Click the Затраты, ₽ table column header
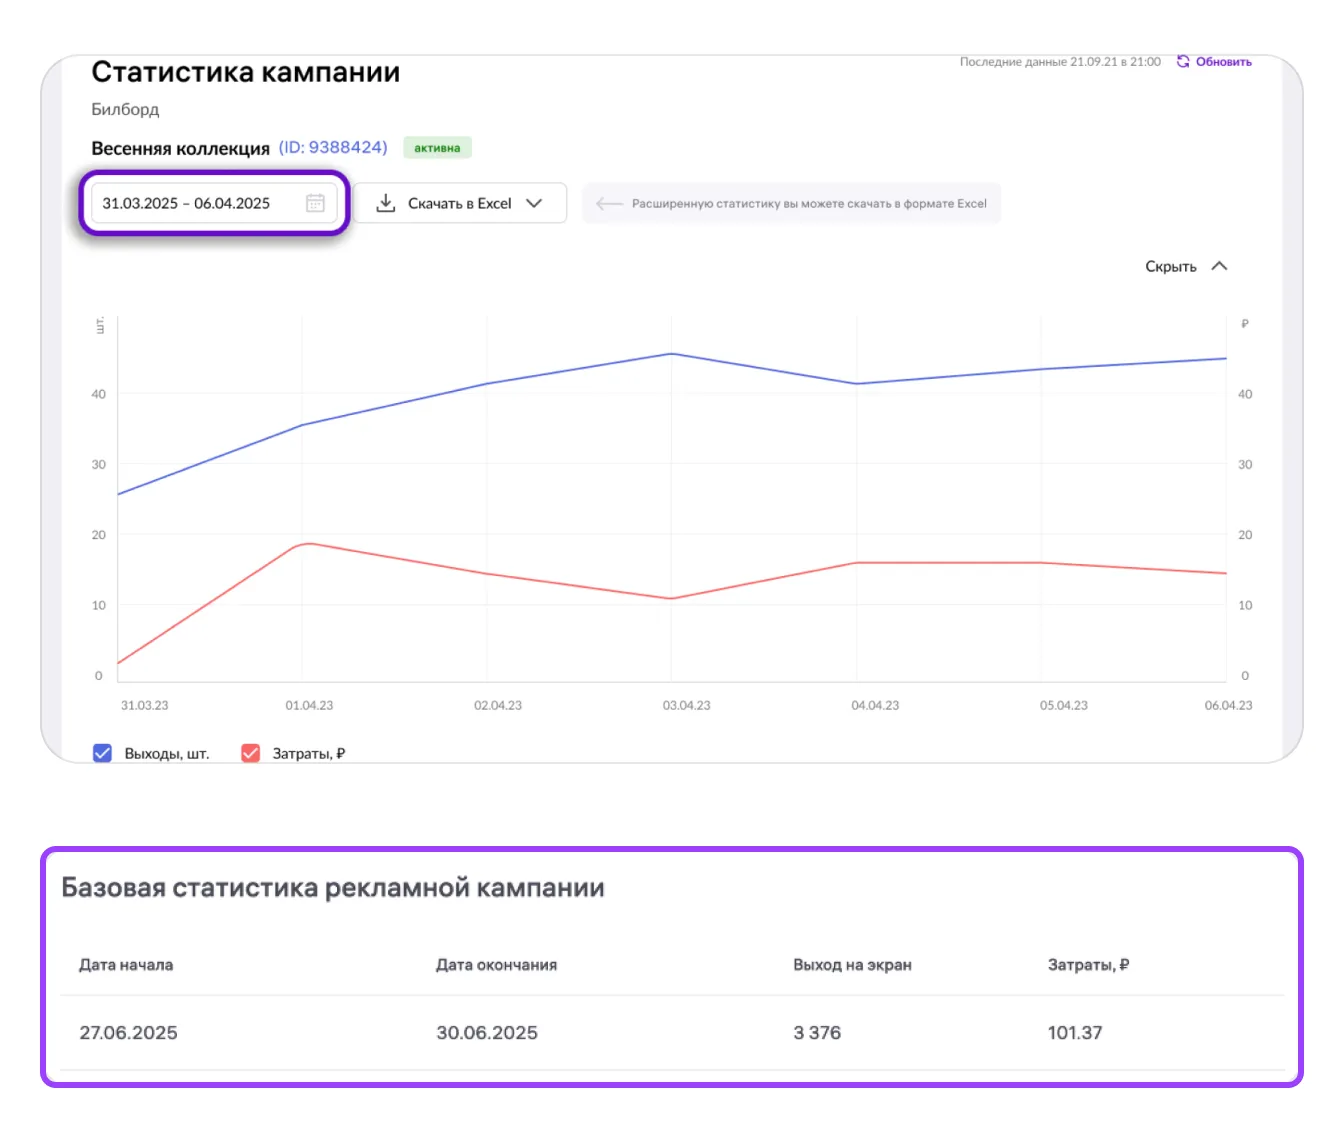 pos(1088,965)
